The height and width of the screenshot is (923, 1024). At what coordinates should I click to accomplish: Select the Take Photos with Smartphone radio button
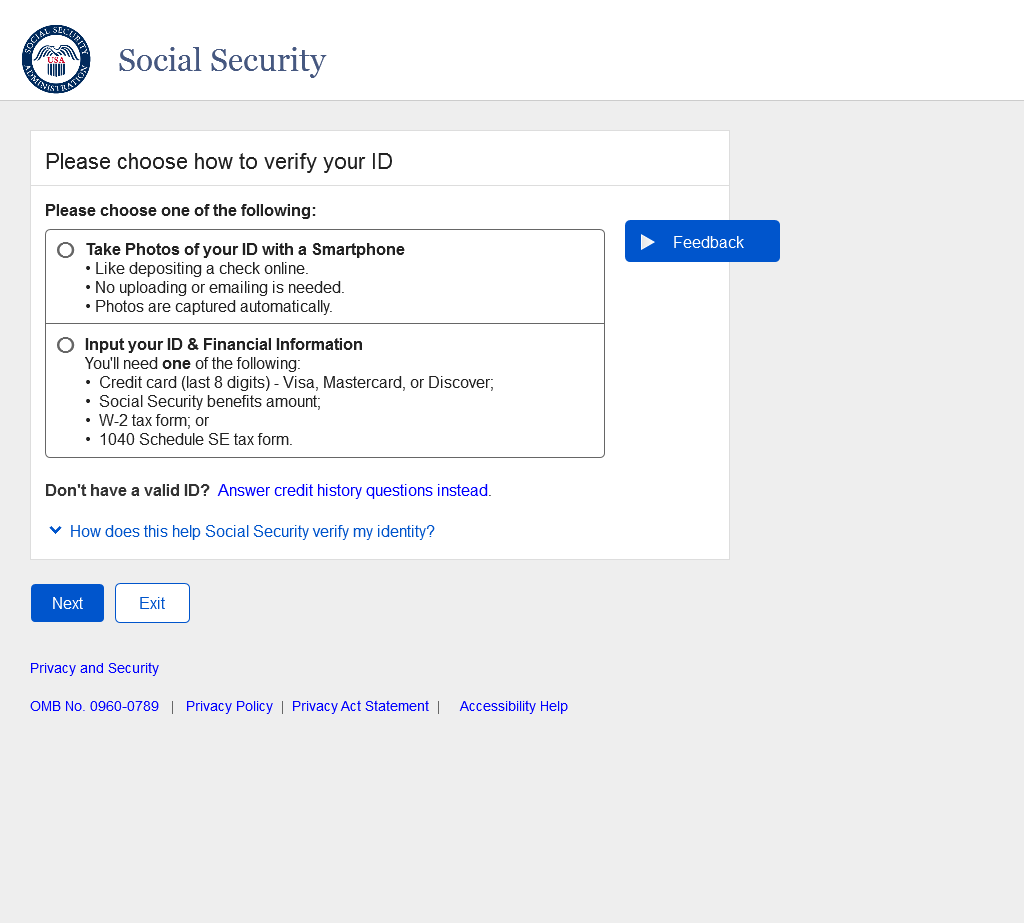66,250
